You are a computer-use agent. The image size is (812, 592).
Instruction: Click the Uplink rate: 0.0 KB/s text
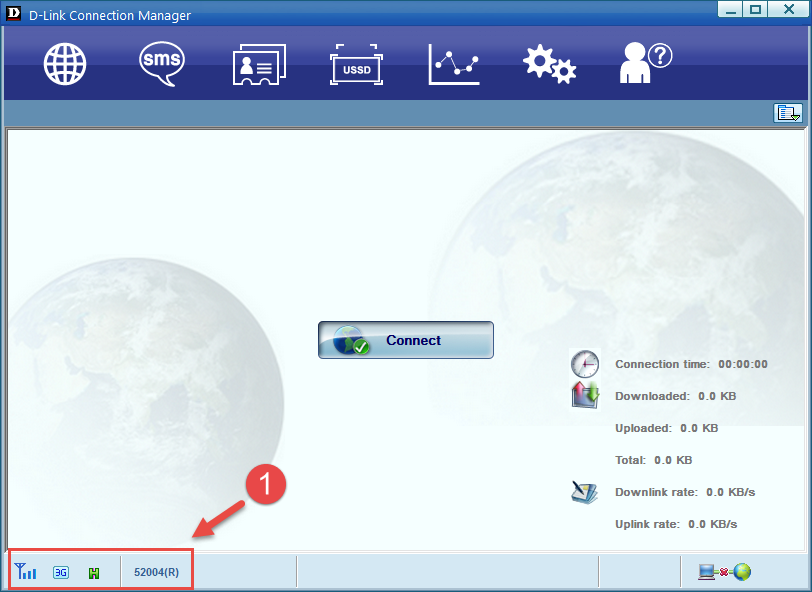coord(676,524)
